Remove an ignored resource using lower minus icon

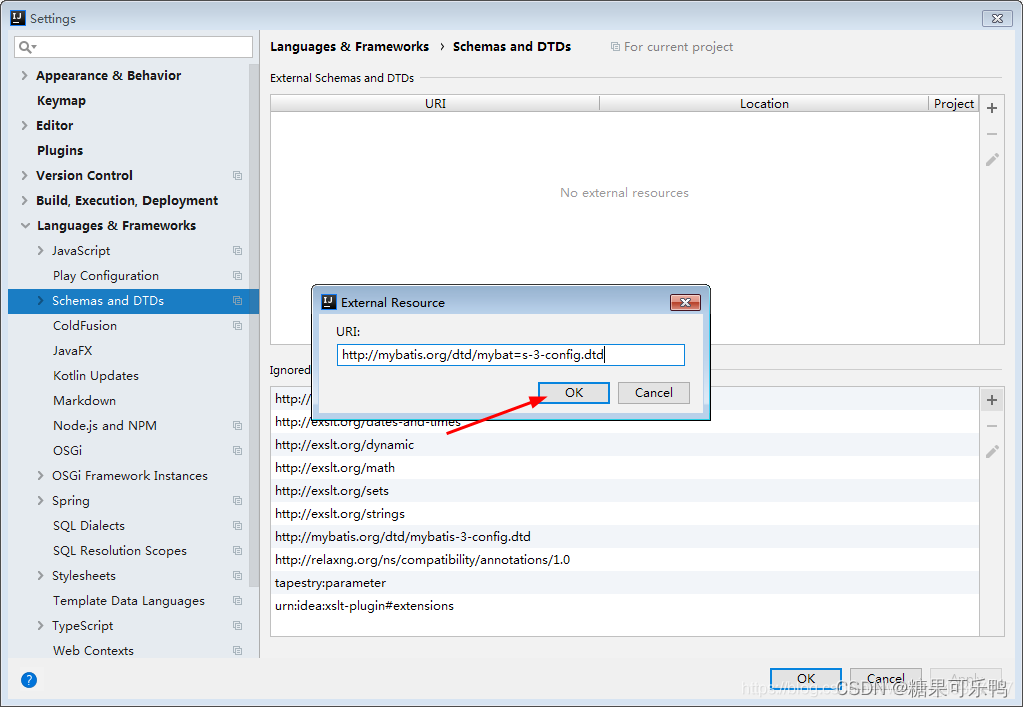point(991,426)
